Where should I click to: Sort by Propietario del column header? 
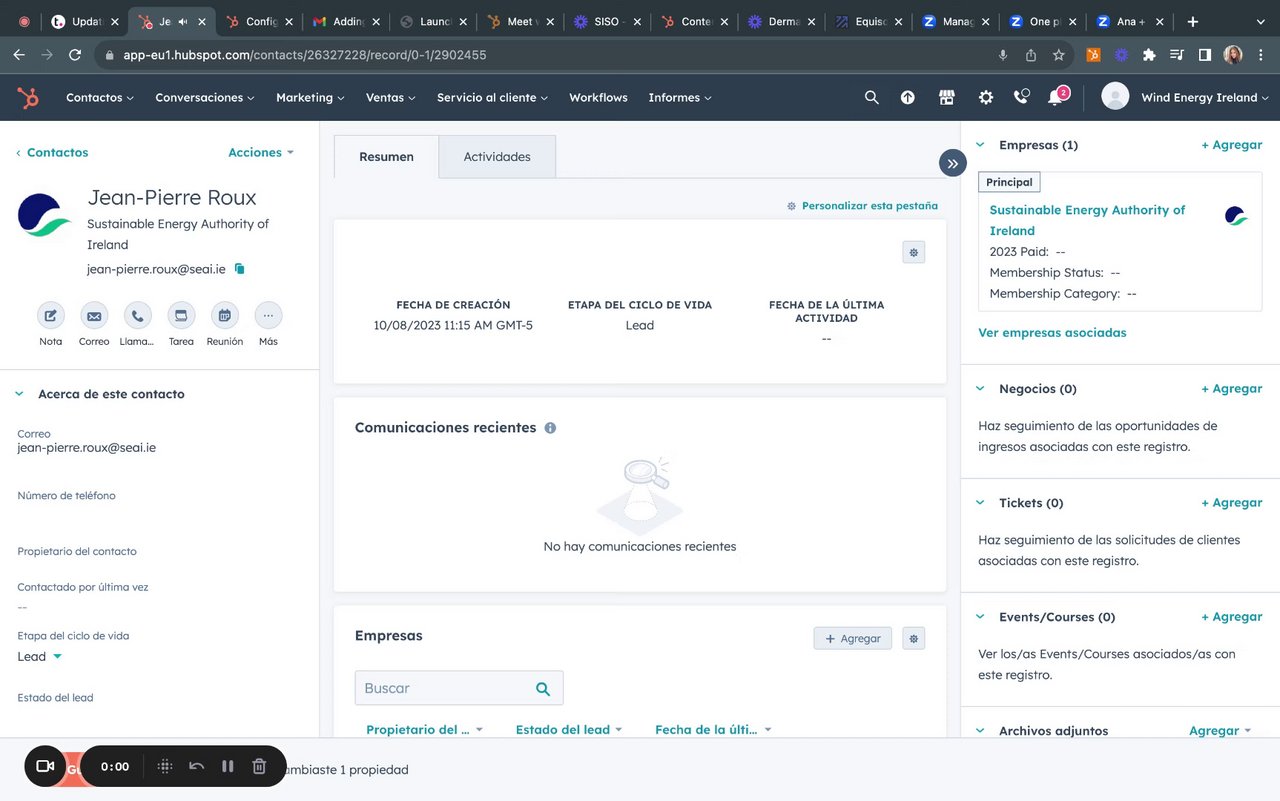click(x=424, y=730)
